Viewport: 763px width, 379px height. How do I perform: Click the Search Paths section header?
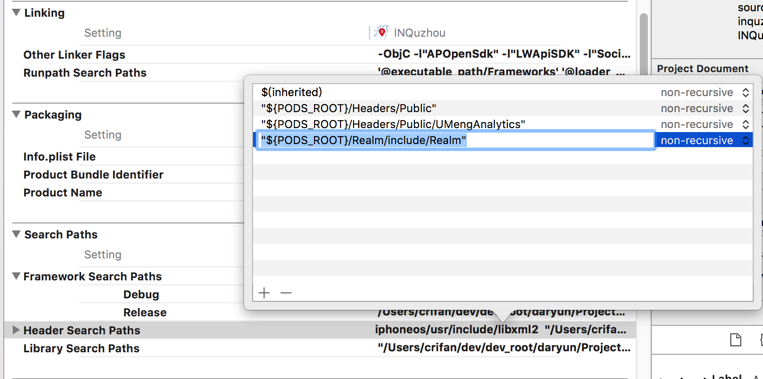(x=61, y=235)
